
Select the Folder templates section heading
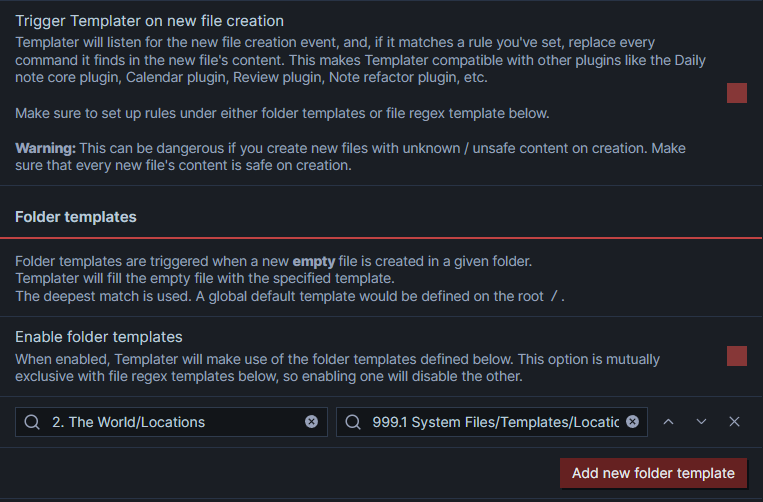pyautogui.click(x=76, y=217)
